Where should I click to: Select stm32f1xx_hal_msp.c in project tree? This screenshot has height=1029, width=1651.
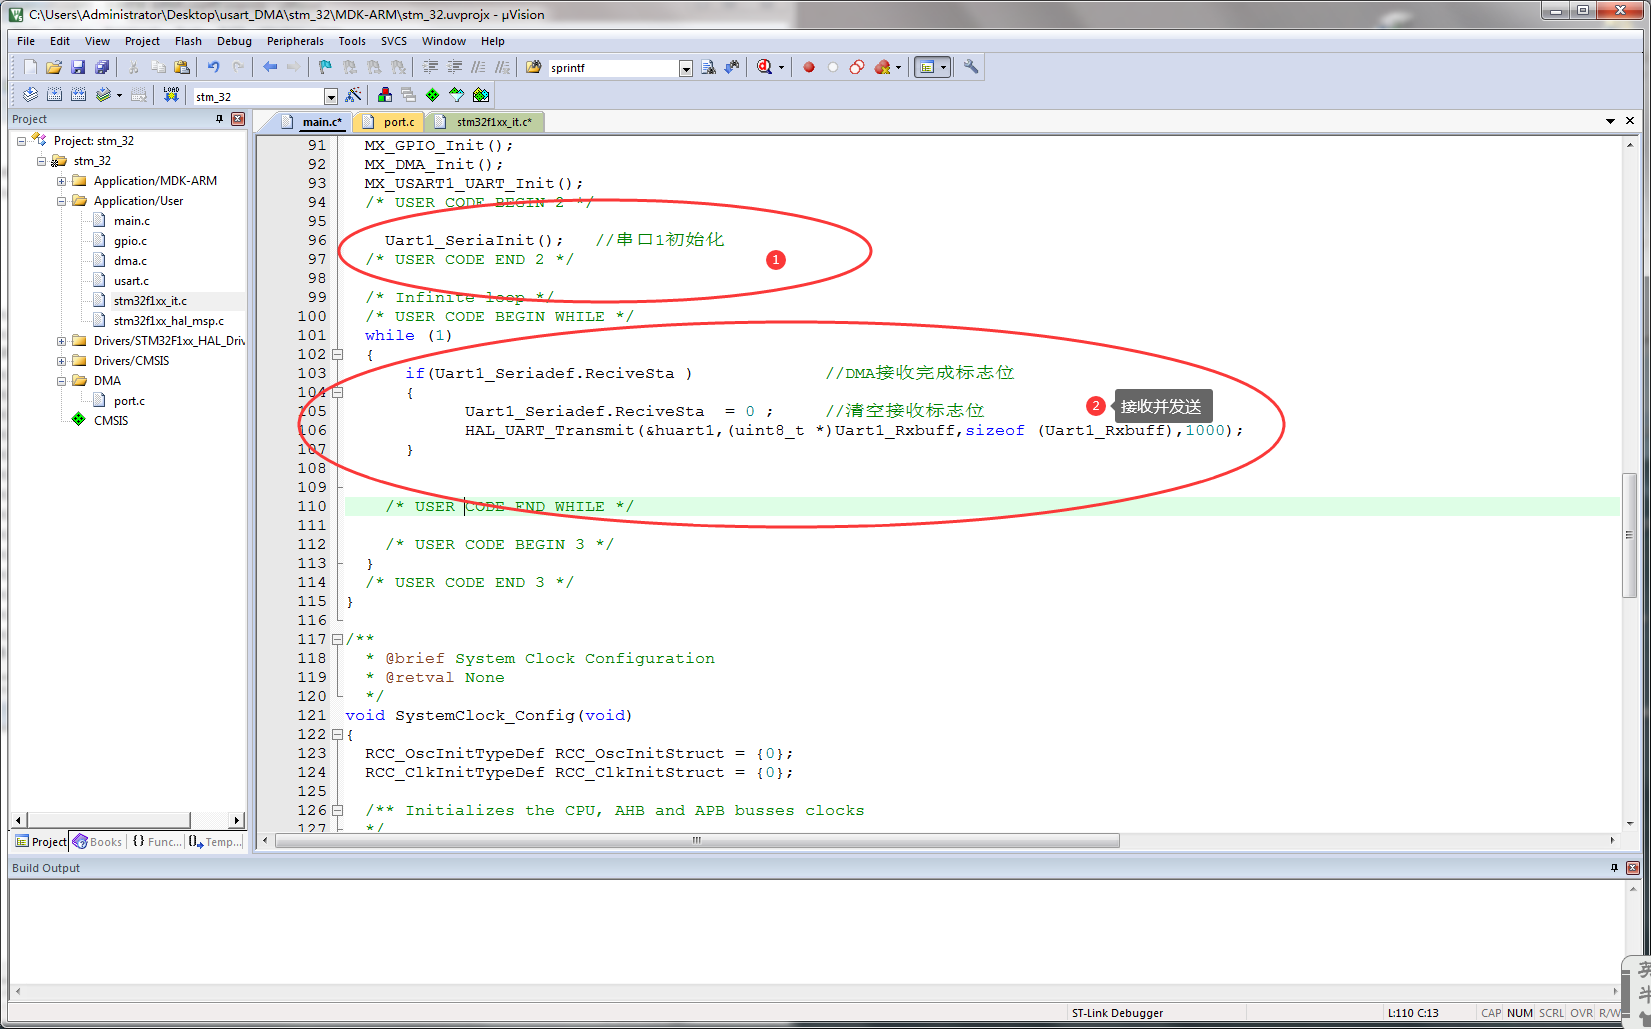click(169, 321)
